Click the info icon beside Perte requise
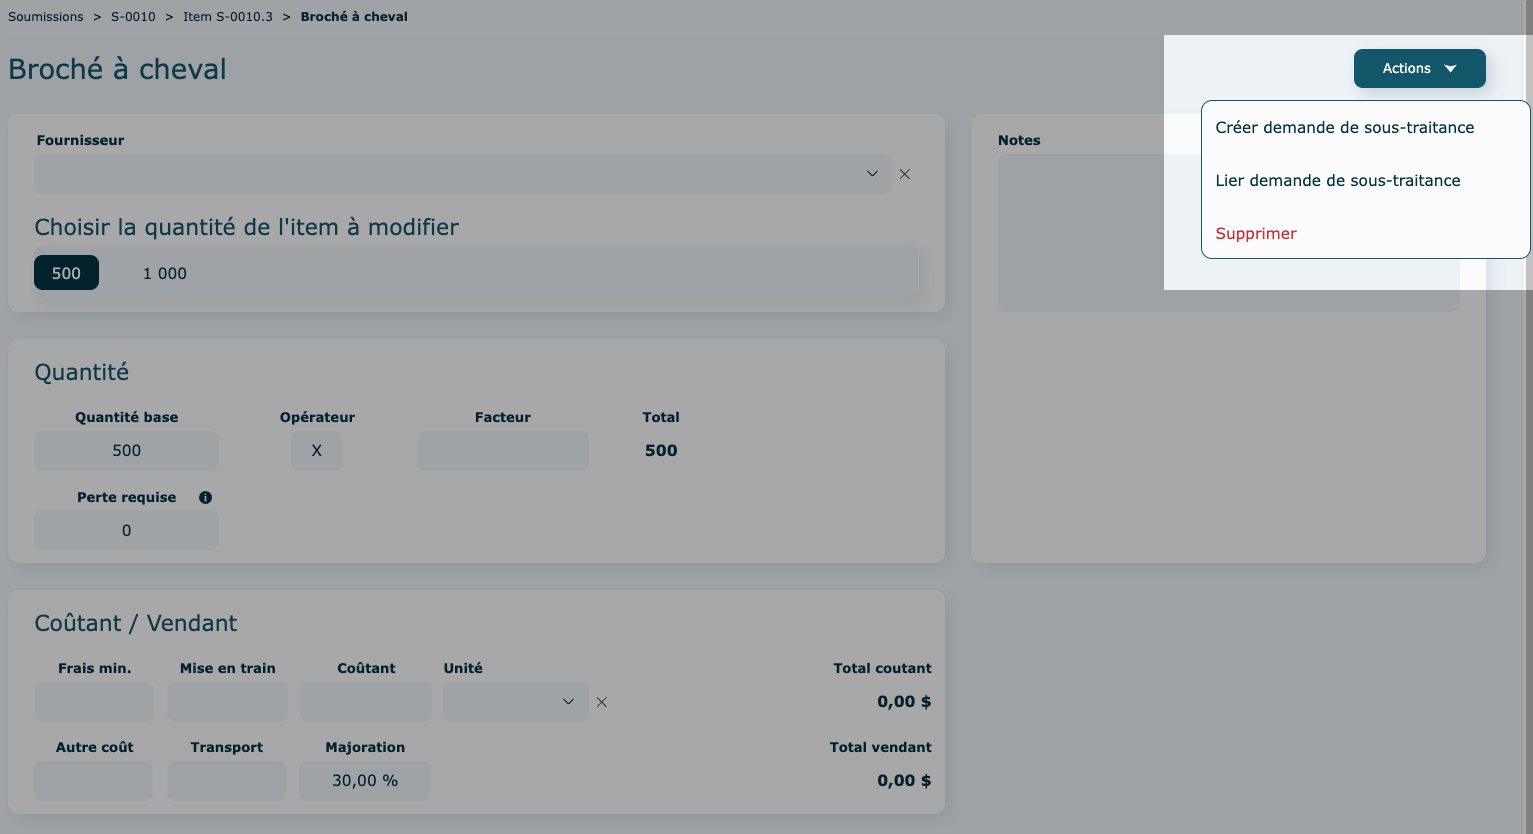1533x834 pixels. click(x=205, y=498)
